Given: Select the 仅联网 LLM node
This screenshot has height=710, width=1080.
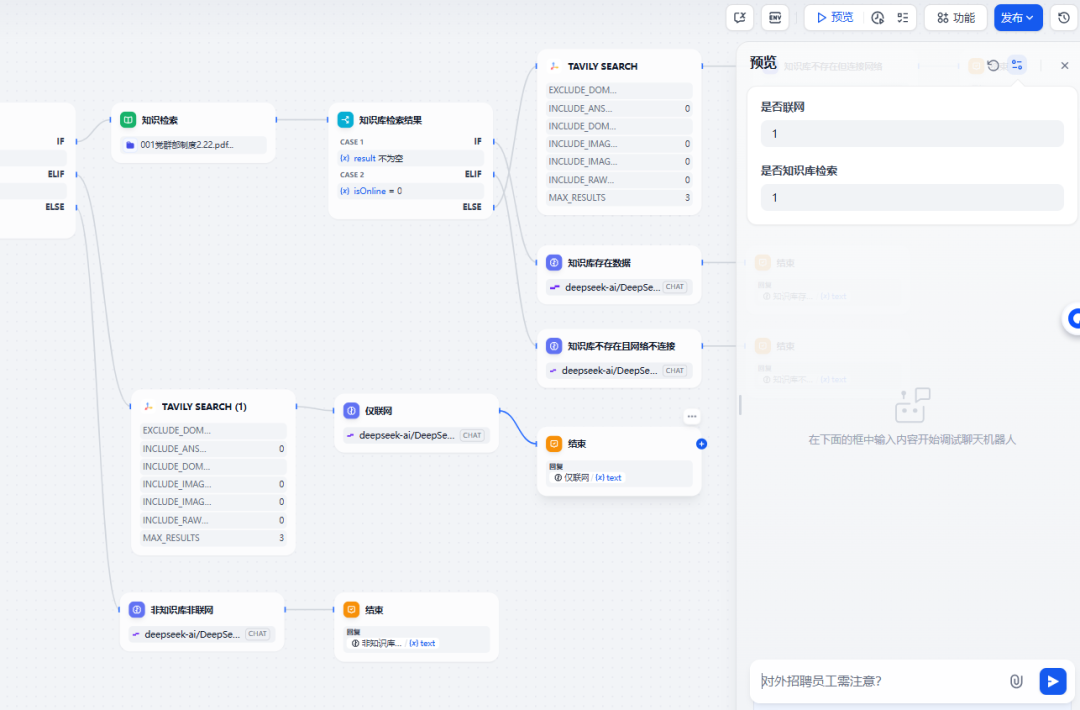Looking at the screenshot, I should click(x=415, y=411).
